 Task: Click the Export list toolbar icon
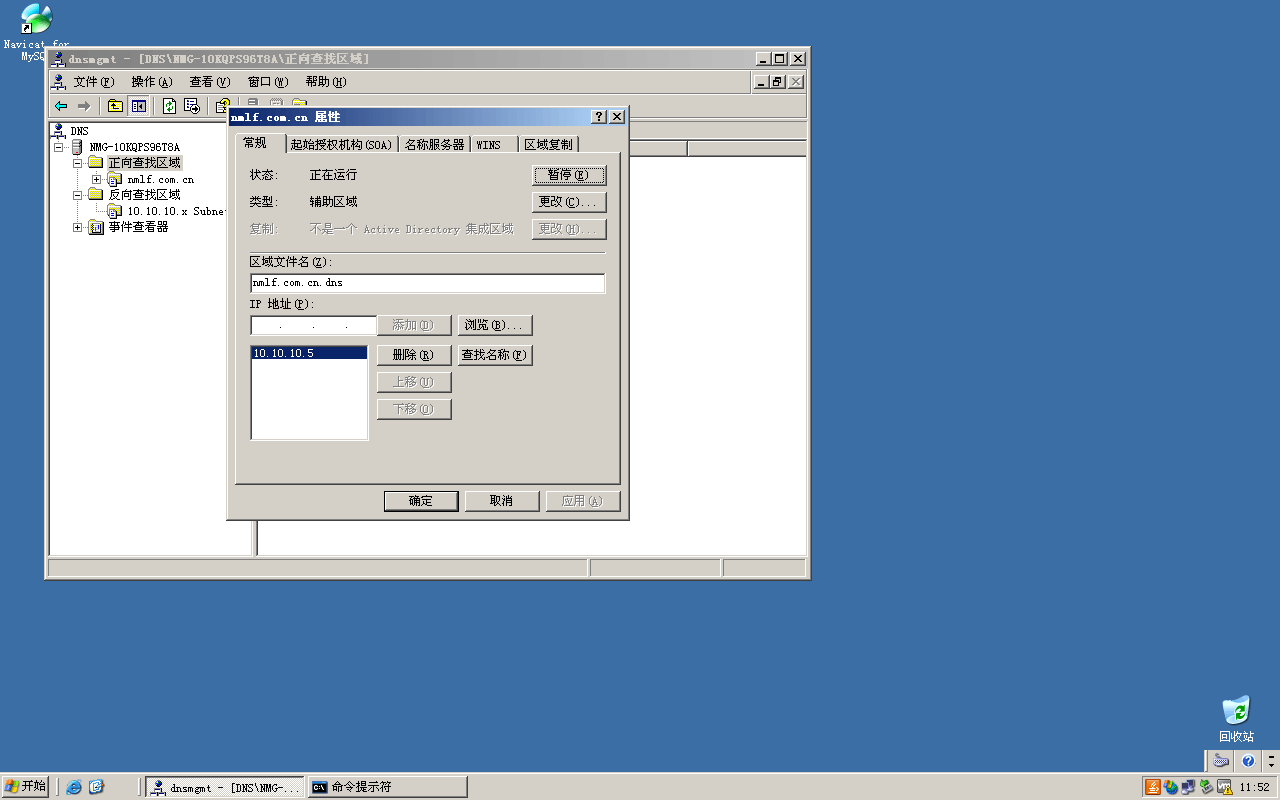[x=192, y=106]
